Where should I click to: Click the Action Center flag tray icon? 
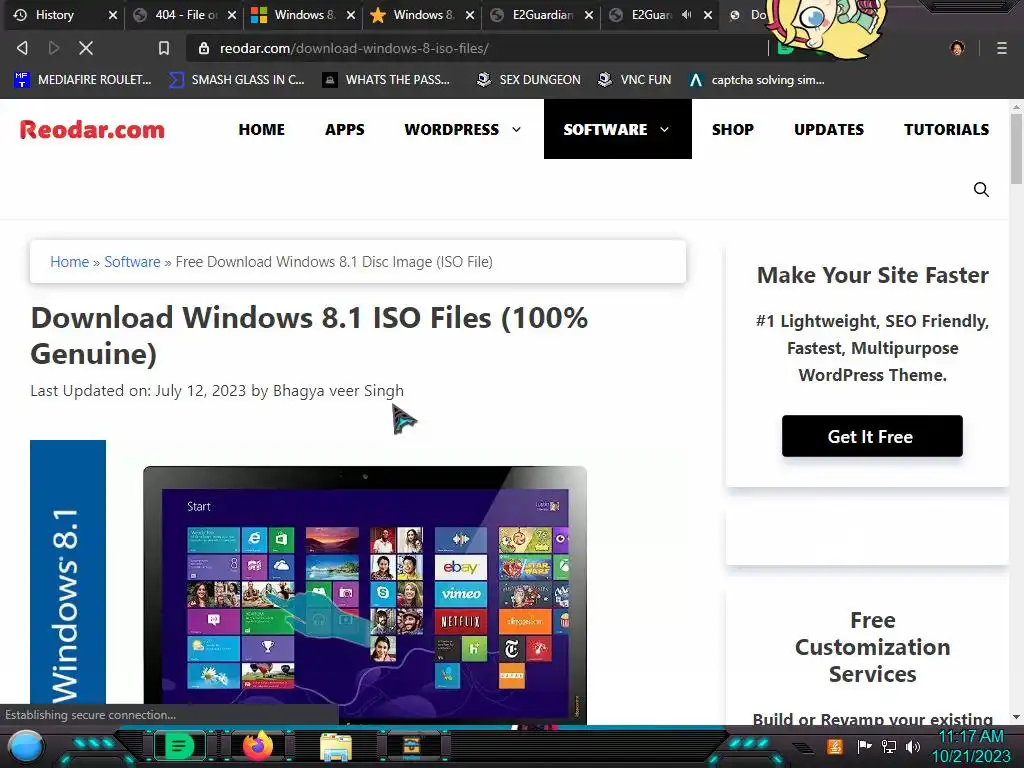pyautogui.click(x=864, y=746)
